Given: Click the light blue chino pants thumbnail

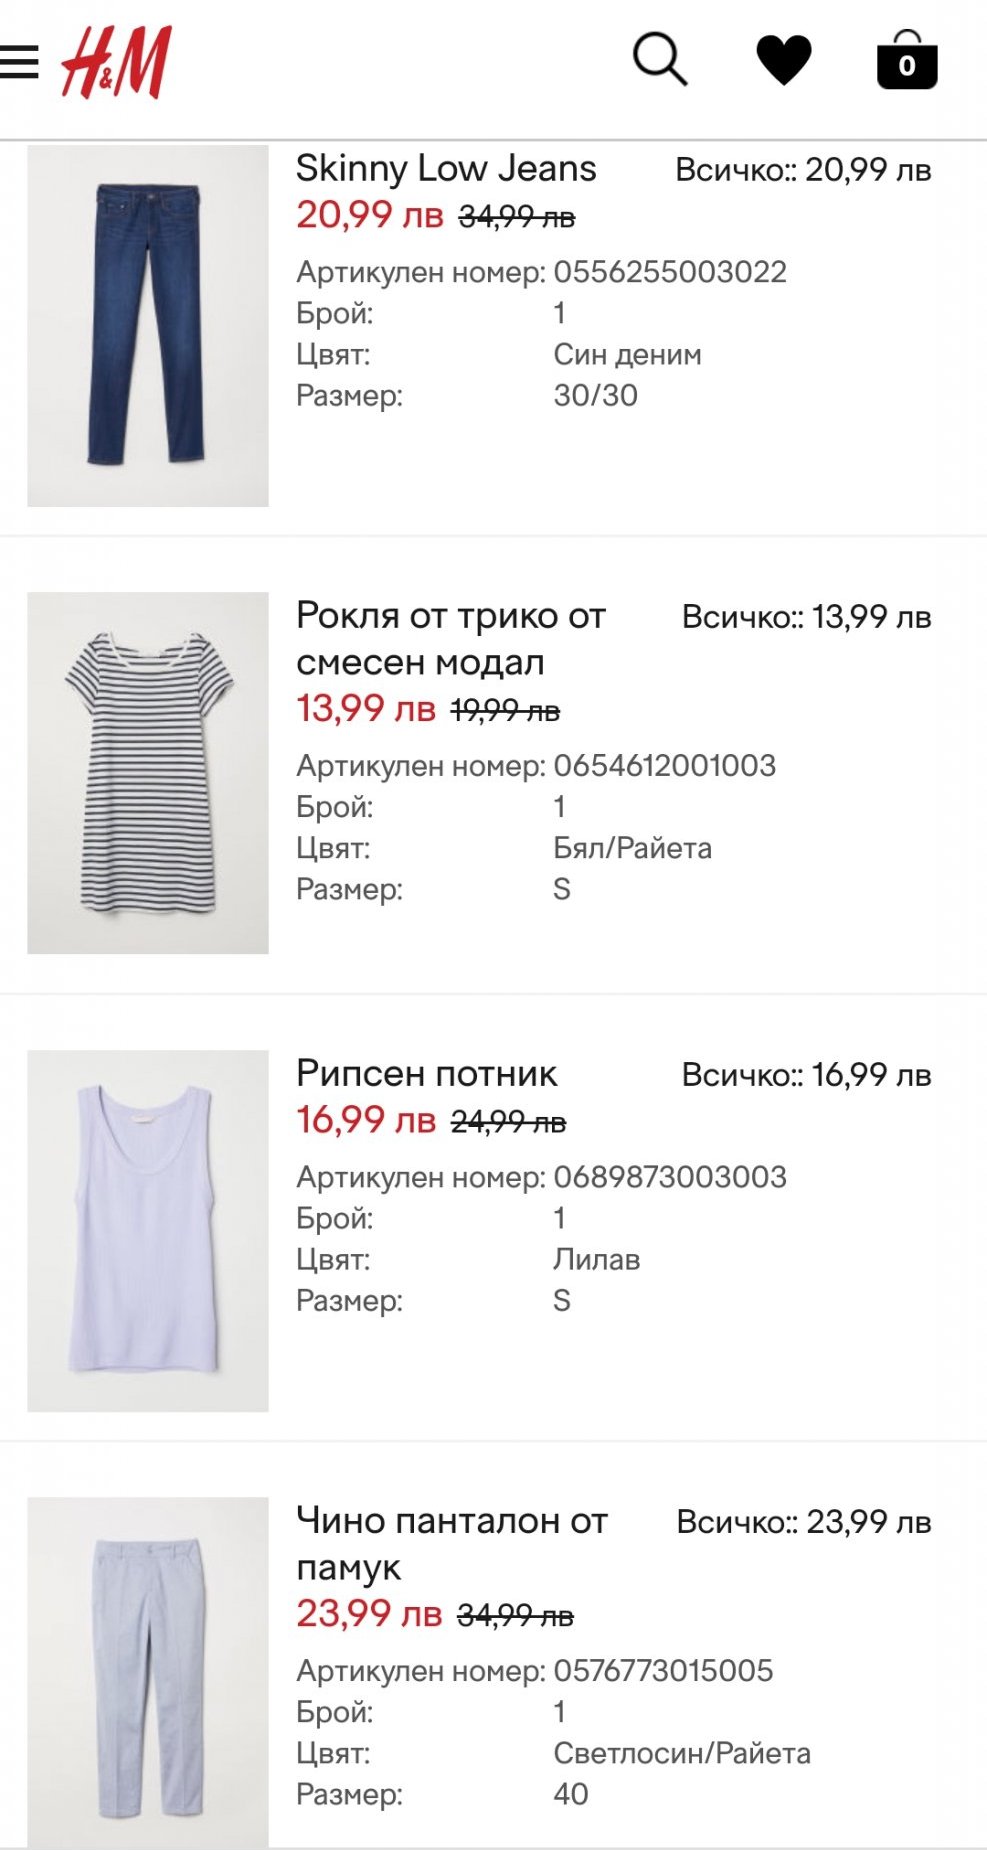Looking at the screenshot, I should point(148,1672).
